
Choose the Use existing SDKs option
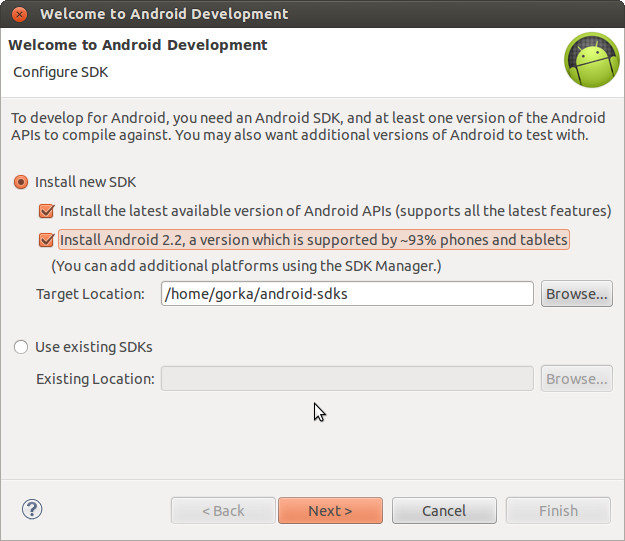pyautogui.click(x=21, y=347)
